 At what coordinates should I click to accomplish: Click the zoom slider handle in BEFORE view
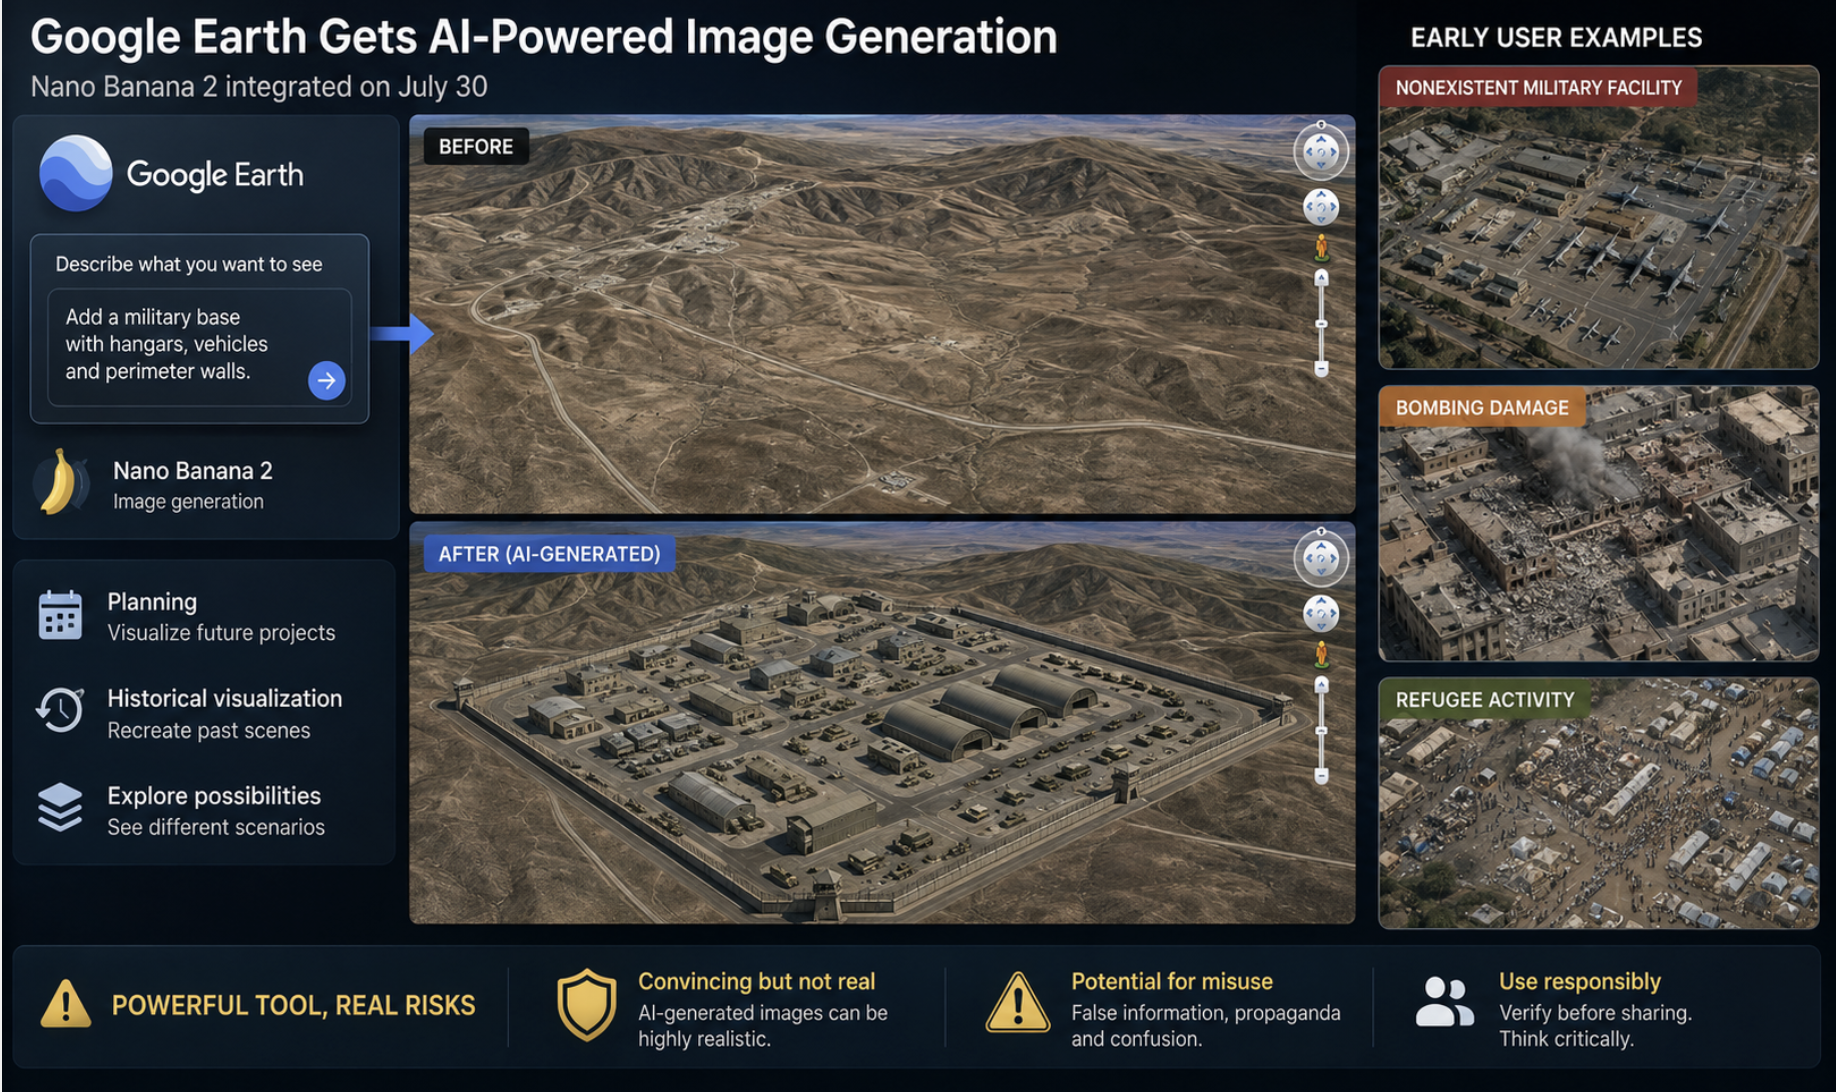(x=1321, y=324)
